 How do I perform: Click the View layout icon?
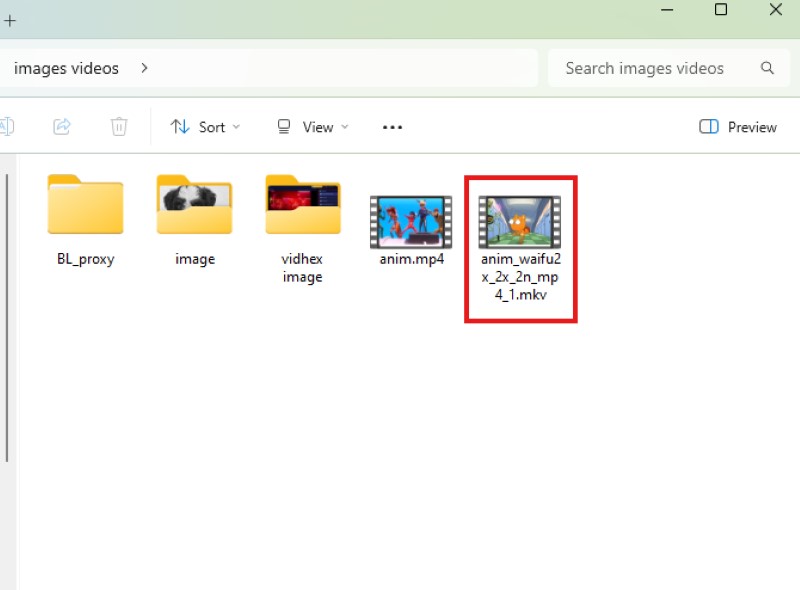click(285, 127)
